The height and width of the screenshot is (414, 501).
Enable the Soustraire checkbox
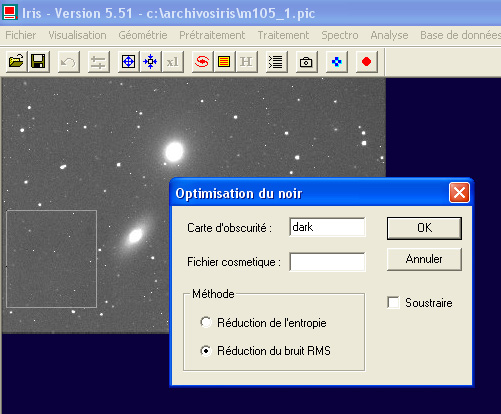393,303
